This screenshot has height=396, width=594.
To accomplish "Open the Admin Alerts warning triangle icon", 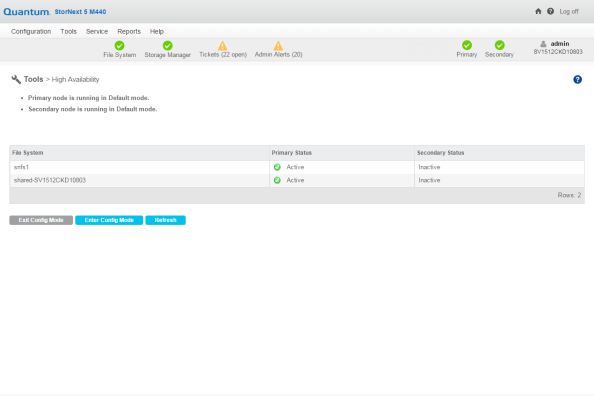I will (278, 45).
